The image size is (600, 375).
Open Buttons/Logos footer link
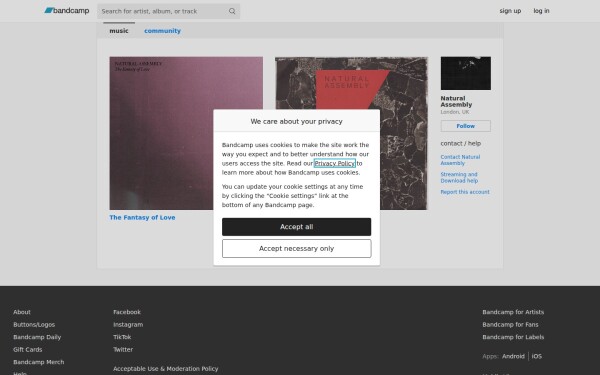point(34,324)
